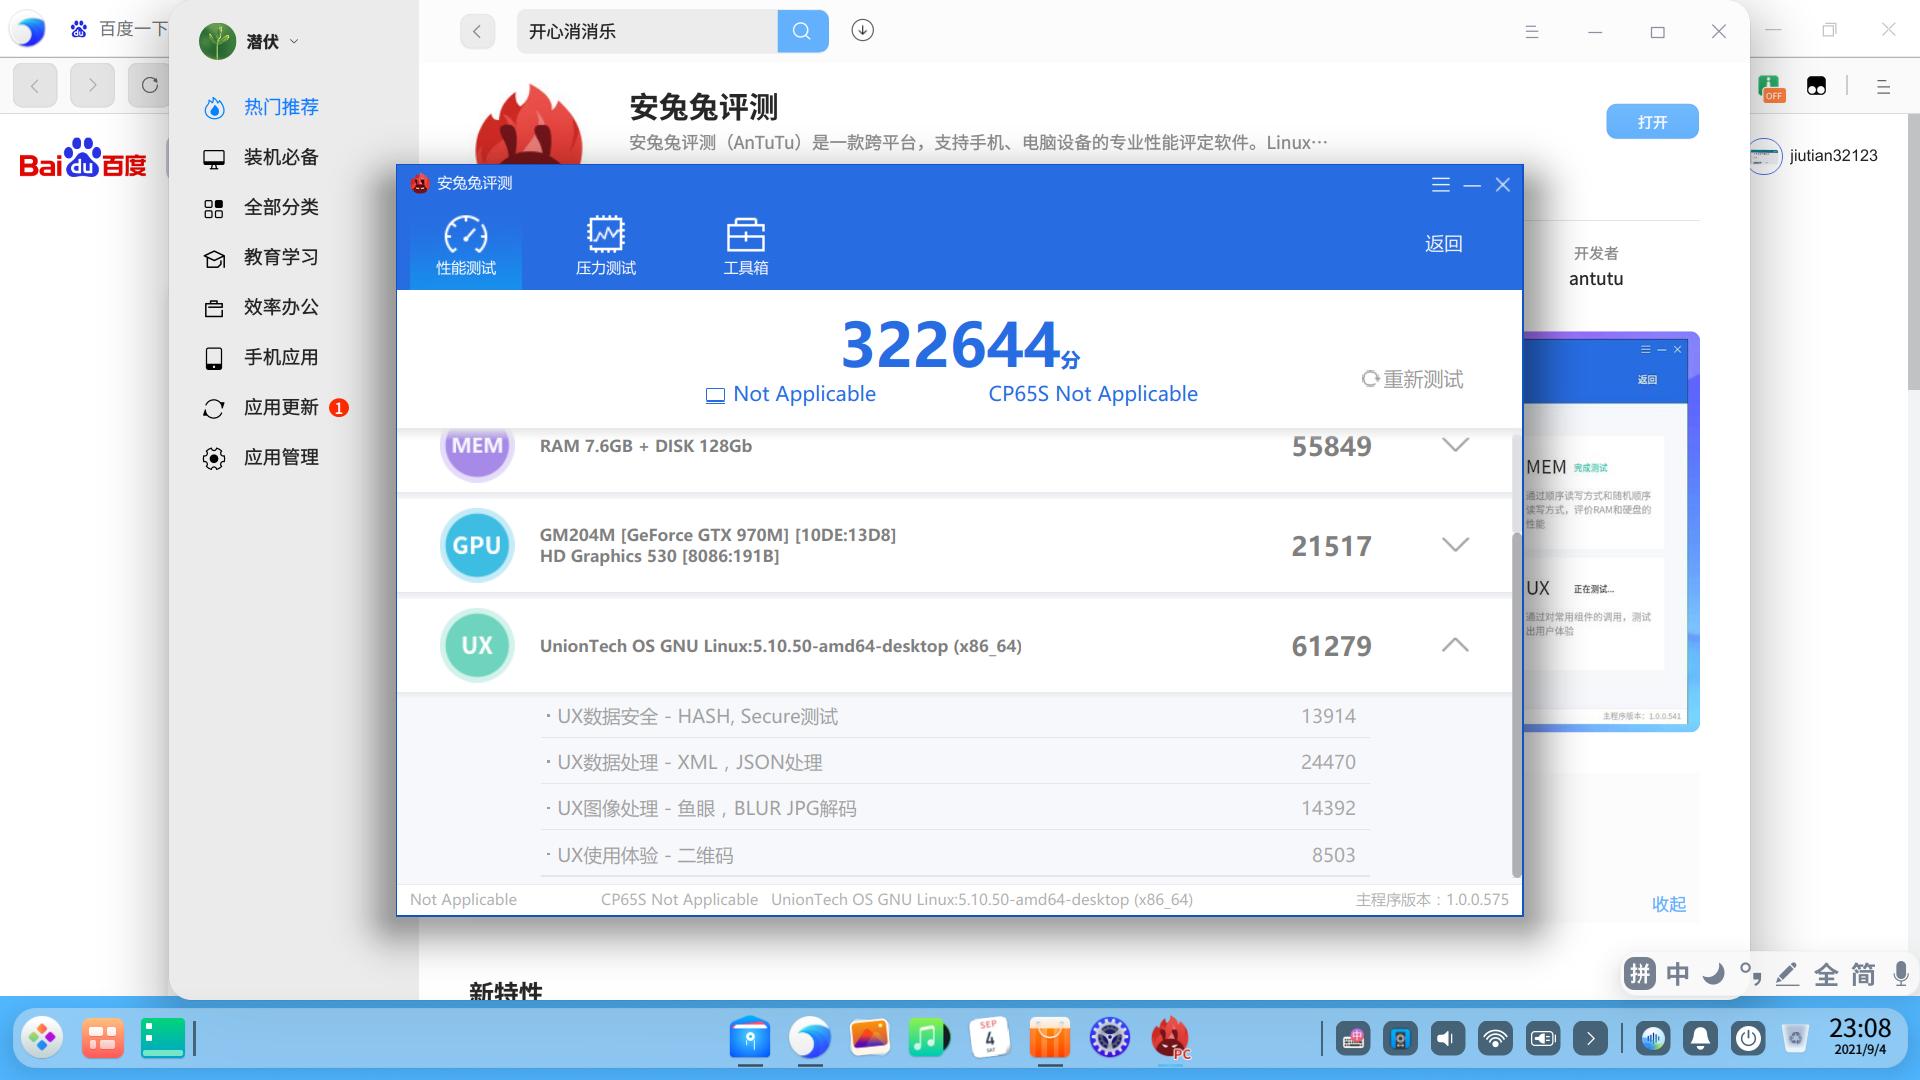Click the 重新测试 retest button
Viewport: 1920px width, 1080px height.
[x=1412, y=379]
